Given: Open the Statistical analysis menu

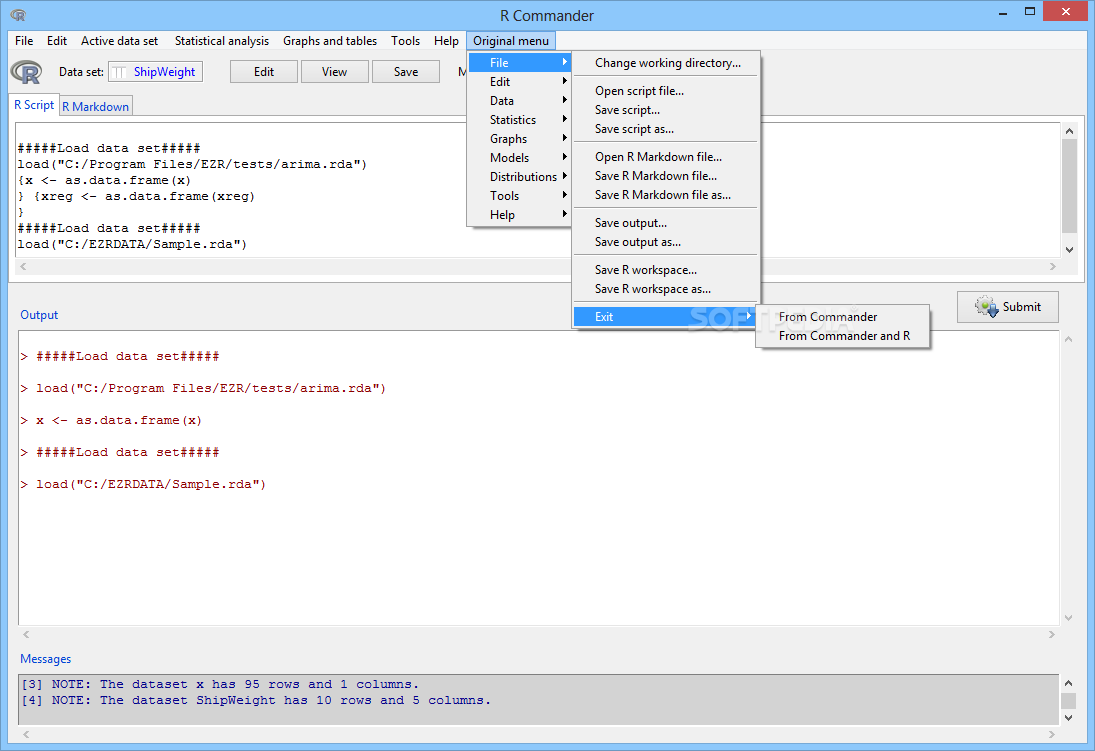Looking at the screenshot, I should pos(221,41).
